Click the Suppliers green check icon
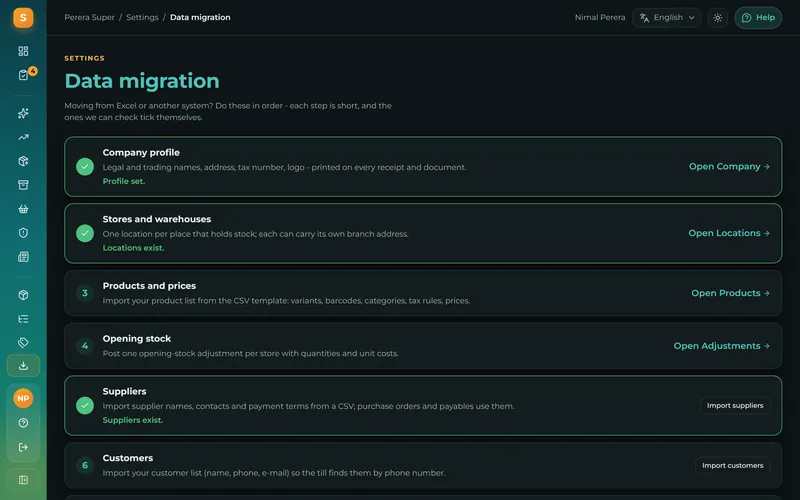Screen dimensions: 800x500 pos(85,406)
